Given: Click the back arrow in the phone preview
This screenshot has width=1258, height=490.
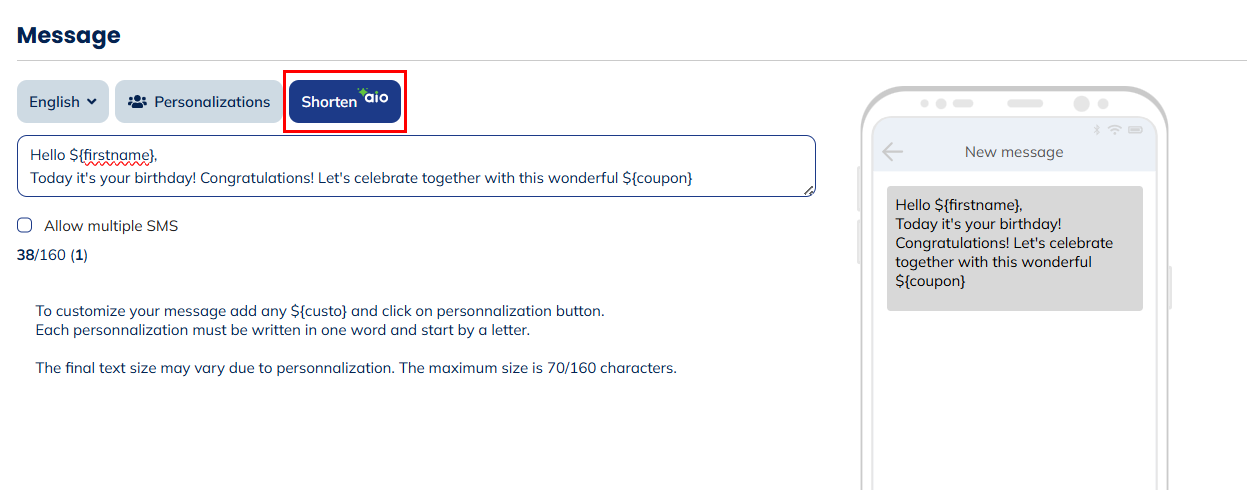Looking at the screenshot, I should (892, 152).
